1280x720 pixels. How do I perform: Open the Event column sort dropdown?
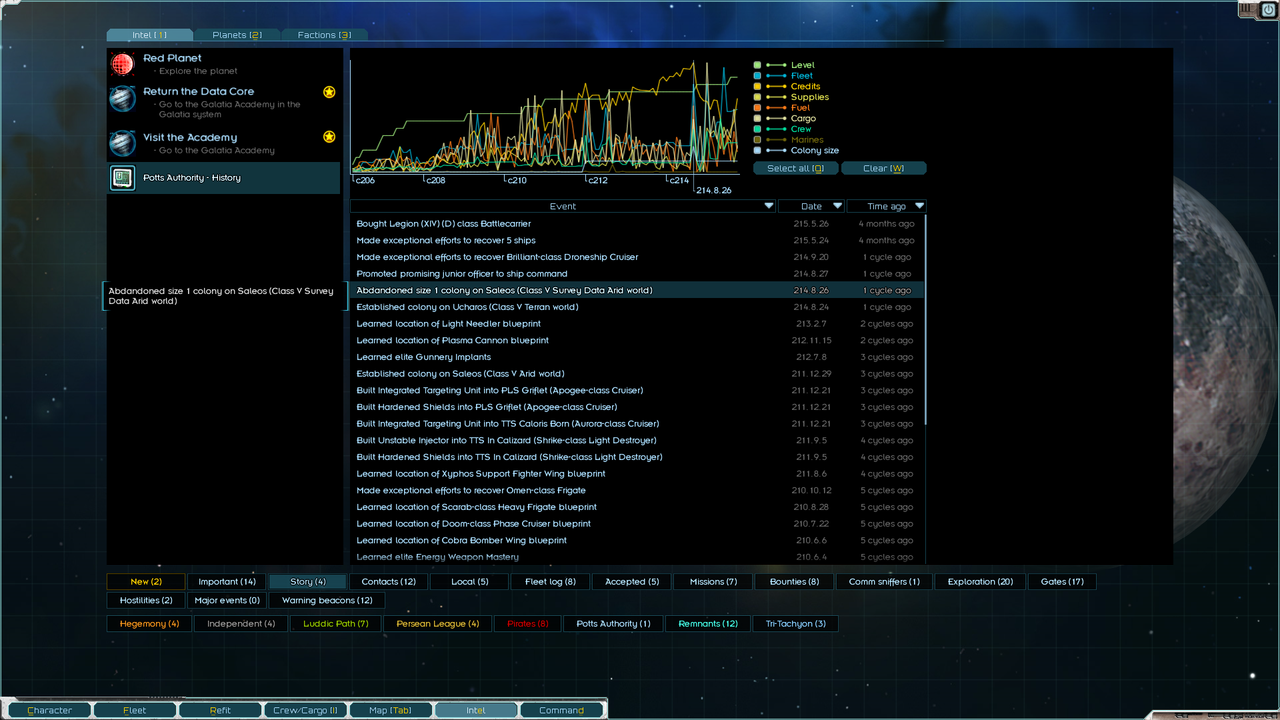[769, 206]
